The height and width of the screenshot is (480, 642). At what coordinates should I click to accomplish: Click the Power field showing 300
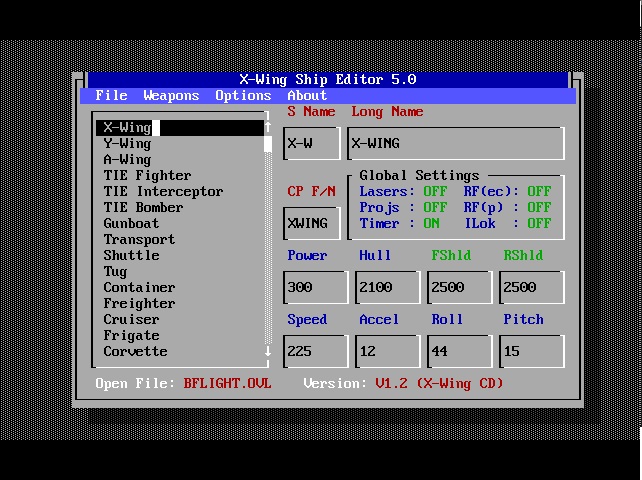316,287
